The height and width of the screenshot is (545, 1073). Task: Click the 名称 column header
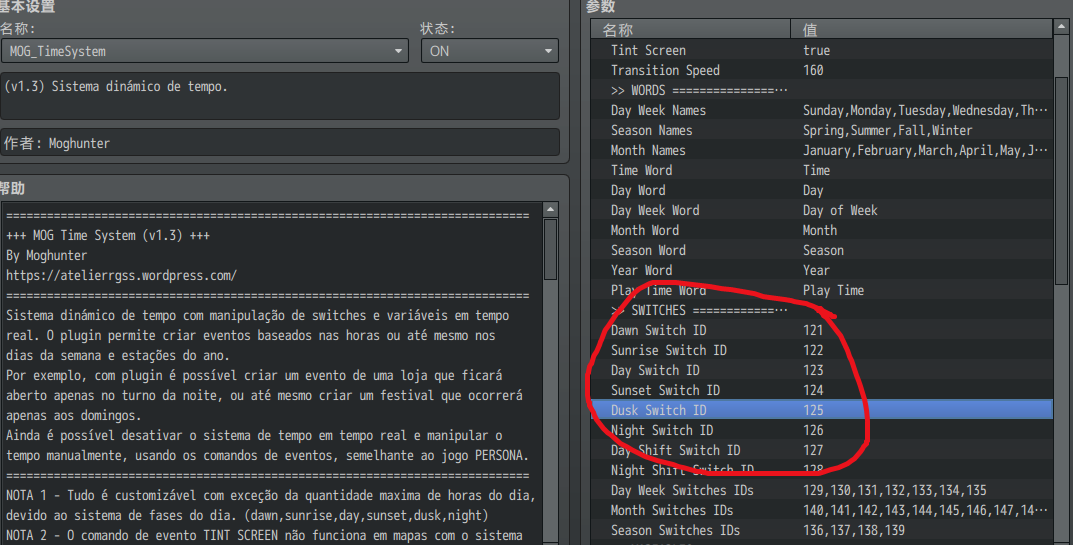690,29
